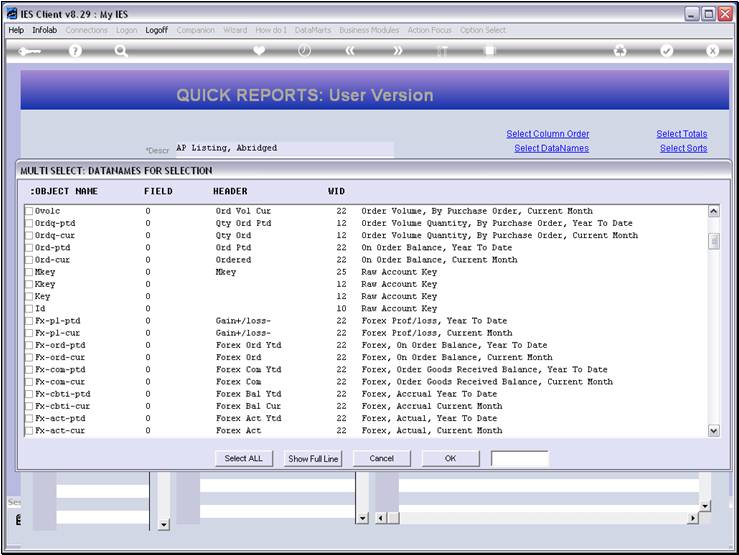The height and width of the screenshot is (555, 739).
Task: Click the HEADER column heading
Action: click(x=230, y=191)
